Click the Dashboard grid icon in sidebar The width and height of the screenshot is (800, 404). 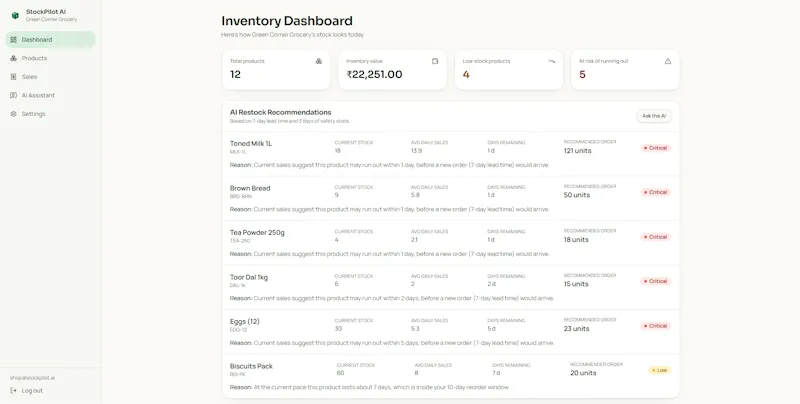13,40
